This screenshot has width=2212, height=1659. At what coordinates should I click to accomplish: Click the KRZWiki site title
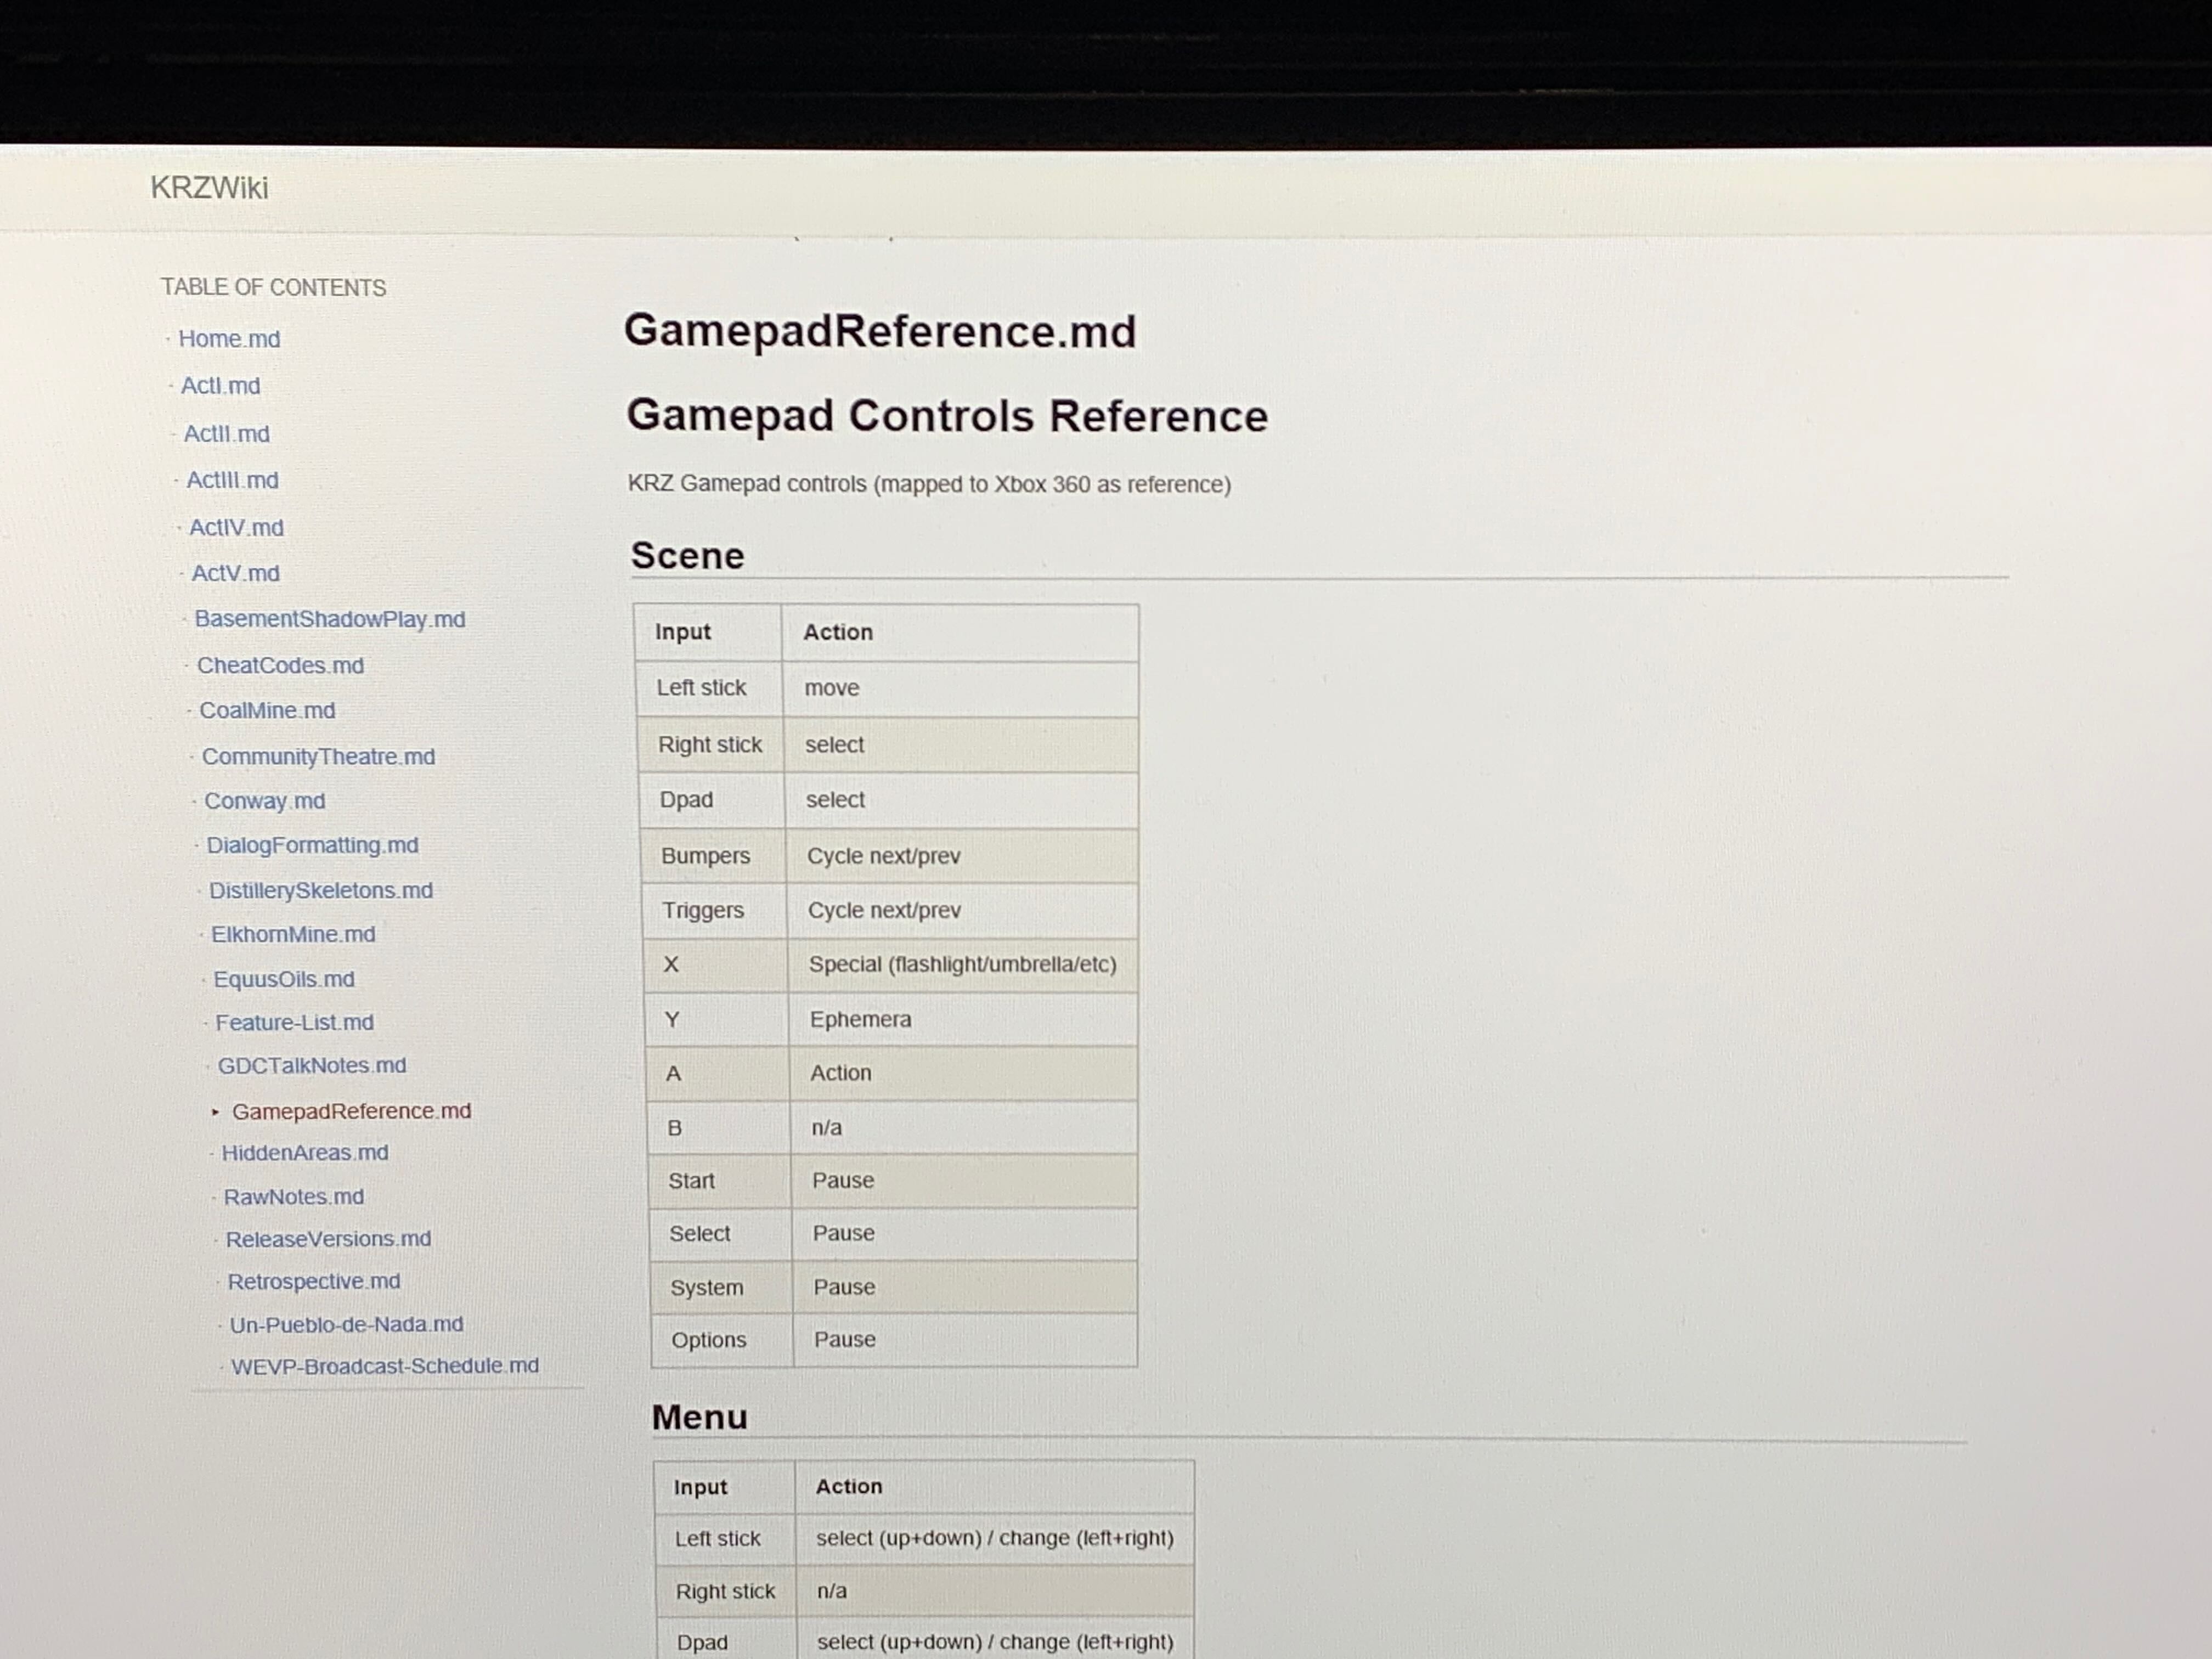pos(209,188)
